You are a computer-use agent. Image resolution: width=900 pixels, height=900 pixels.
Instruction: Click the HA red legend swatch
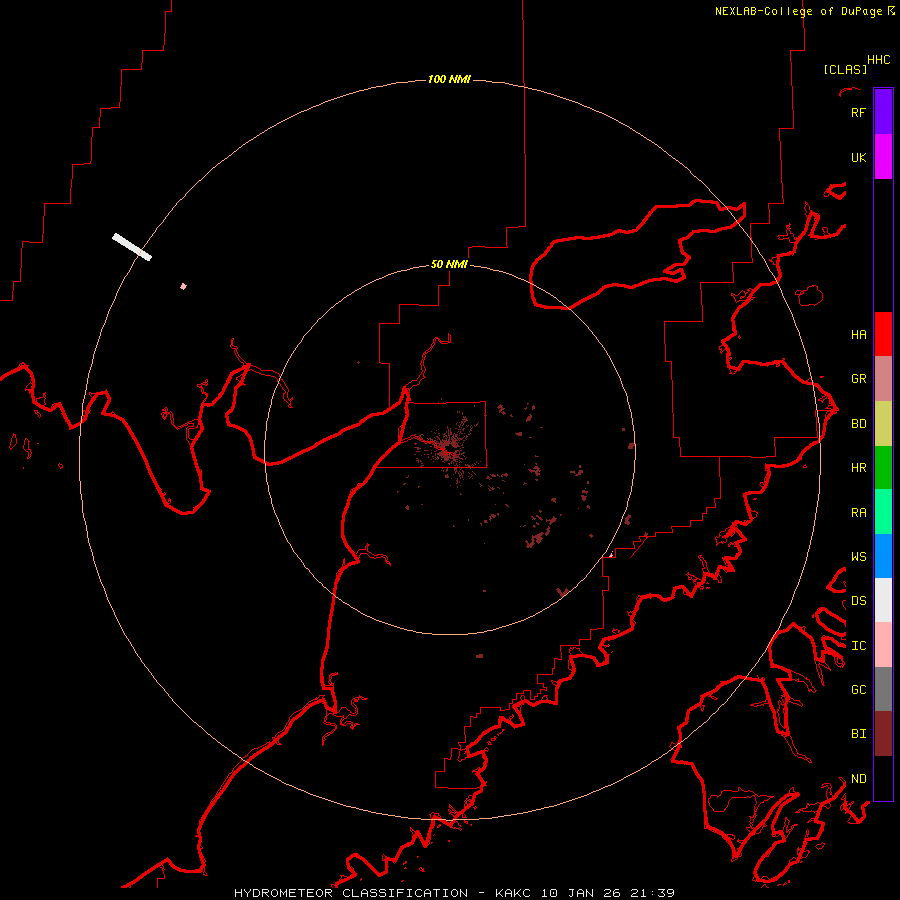(883, 334)
